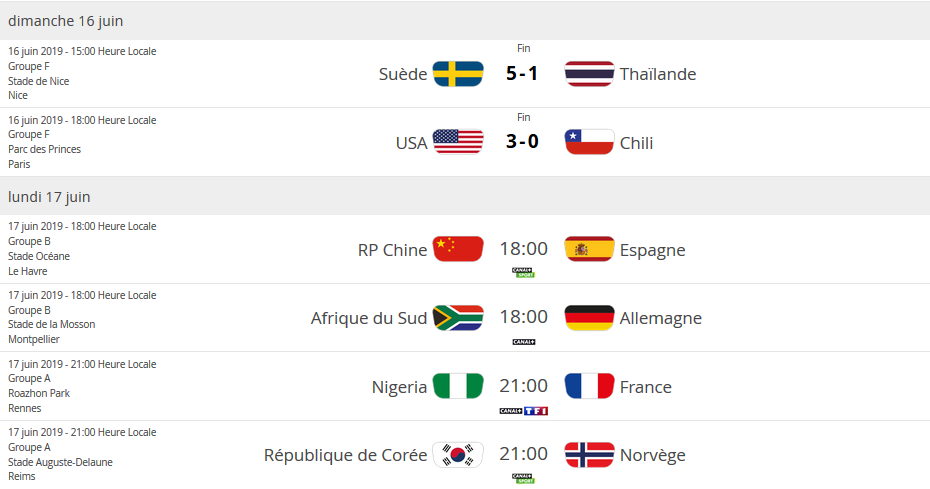Click the Canal+ logo under Afrique du Sud match

point(523,342)
